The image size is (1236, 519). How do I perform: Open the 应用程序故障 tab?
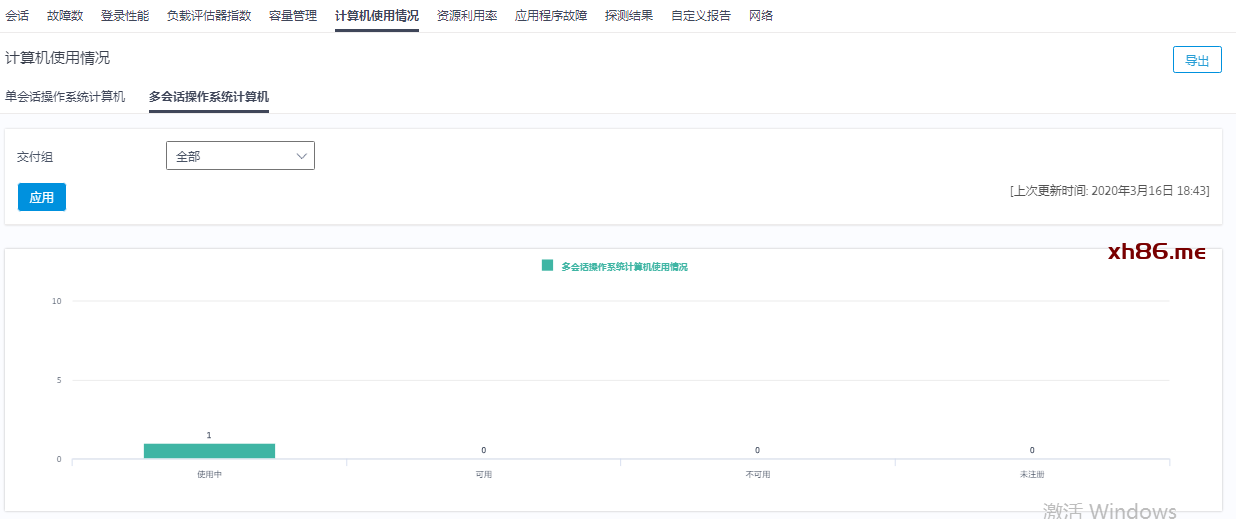pos(551,16)
